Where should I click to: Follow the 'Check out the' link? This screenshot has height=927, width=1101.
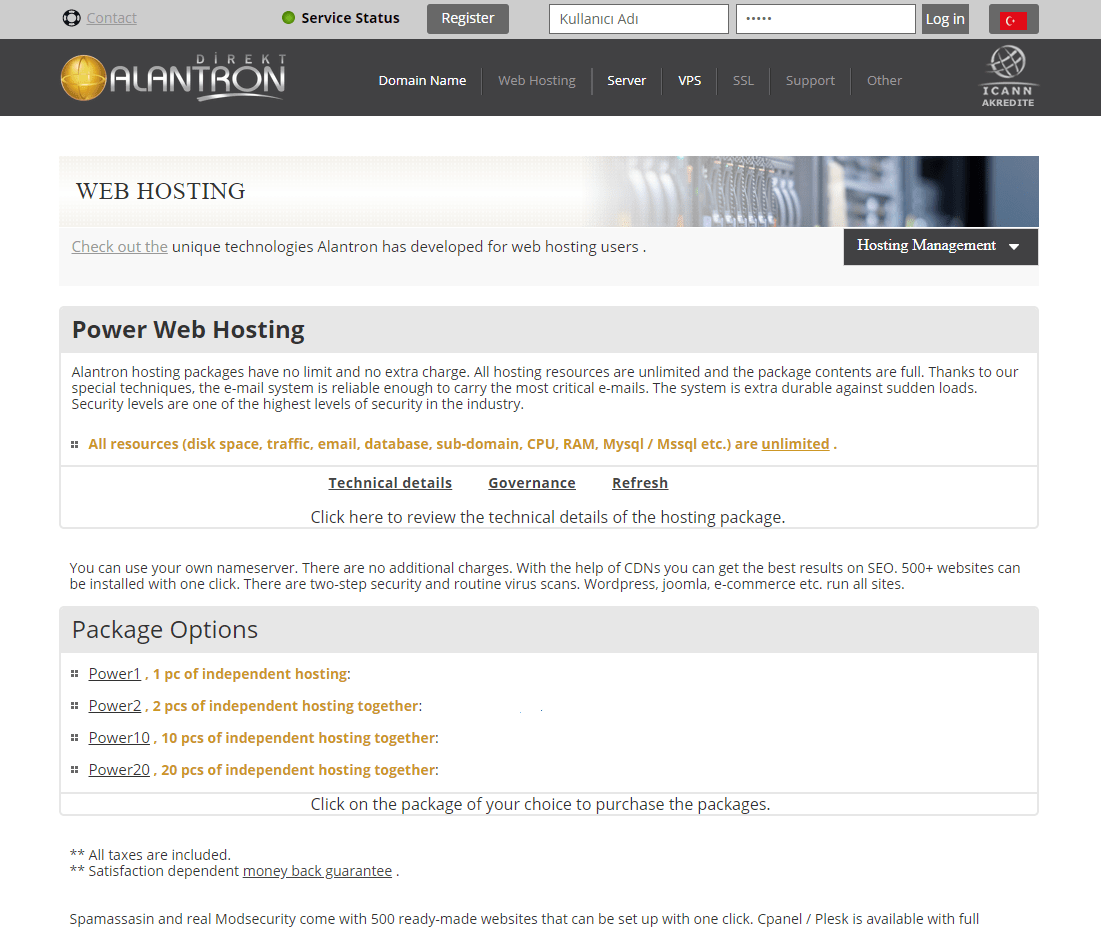[x=119, y=246]
